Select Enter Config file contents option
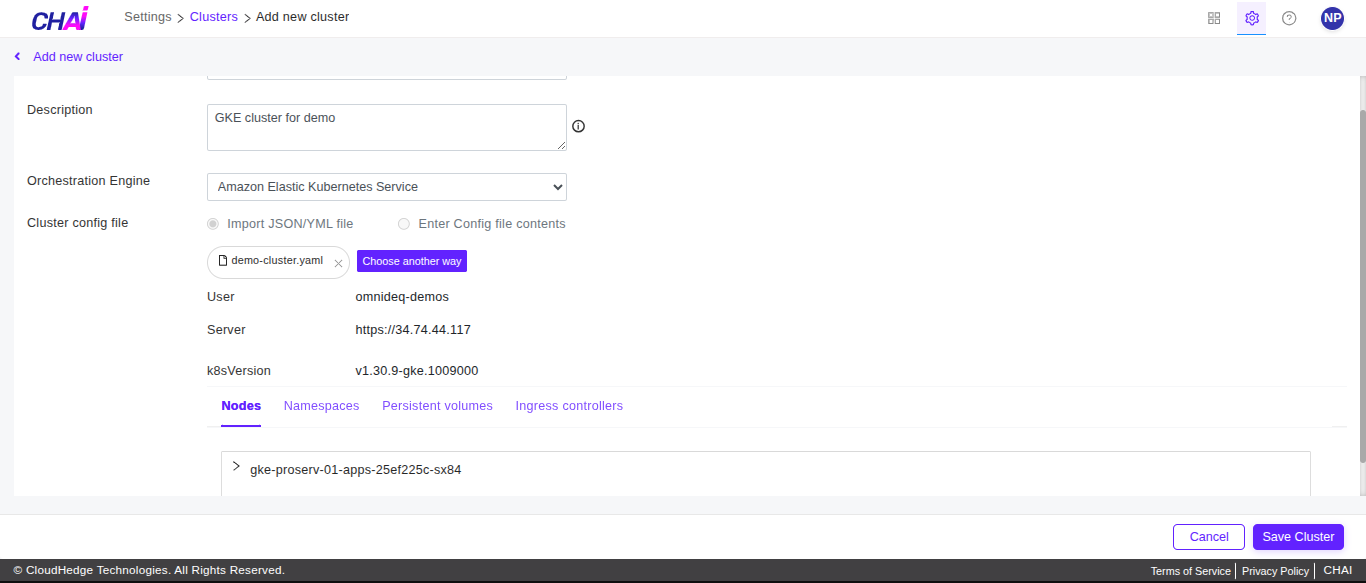The height and width of the screenshot is (583, 1366). coord(404,224)
